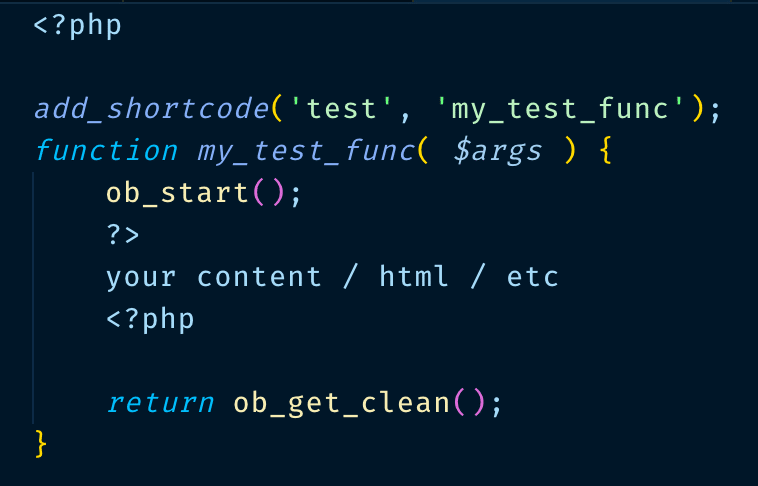Click the word etc in the template line

pos(532,277)
